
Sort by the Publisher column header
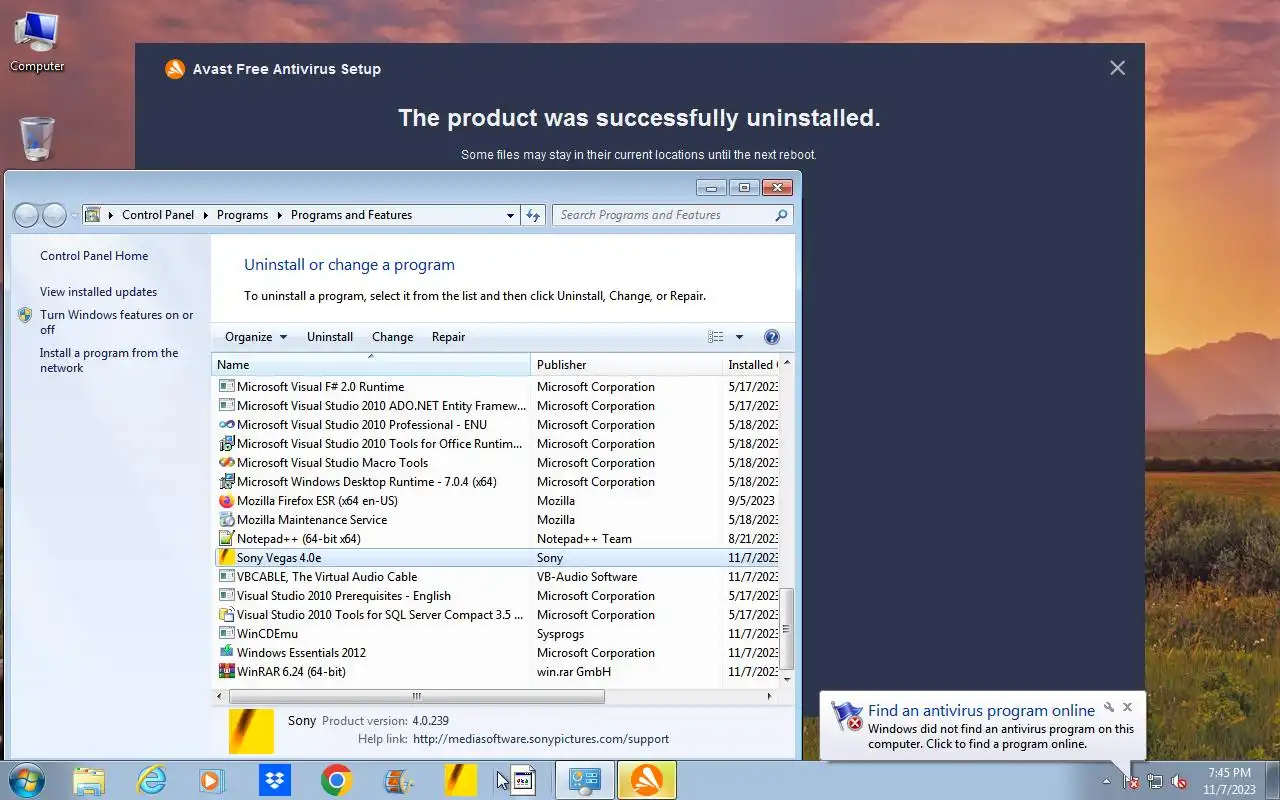pyautogui.click(x=626, y=365)
